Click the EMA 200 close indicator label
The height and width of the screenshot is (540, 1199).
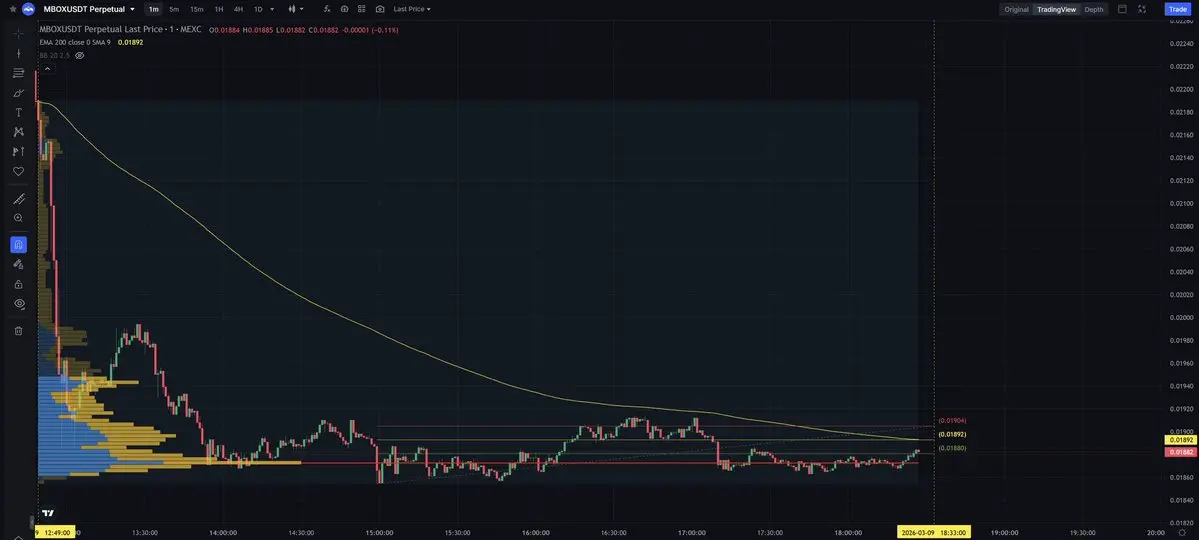pyautogui.click(x=75, y=42)
